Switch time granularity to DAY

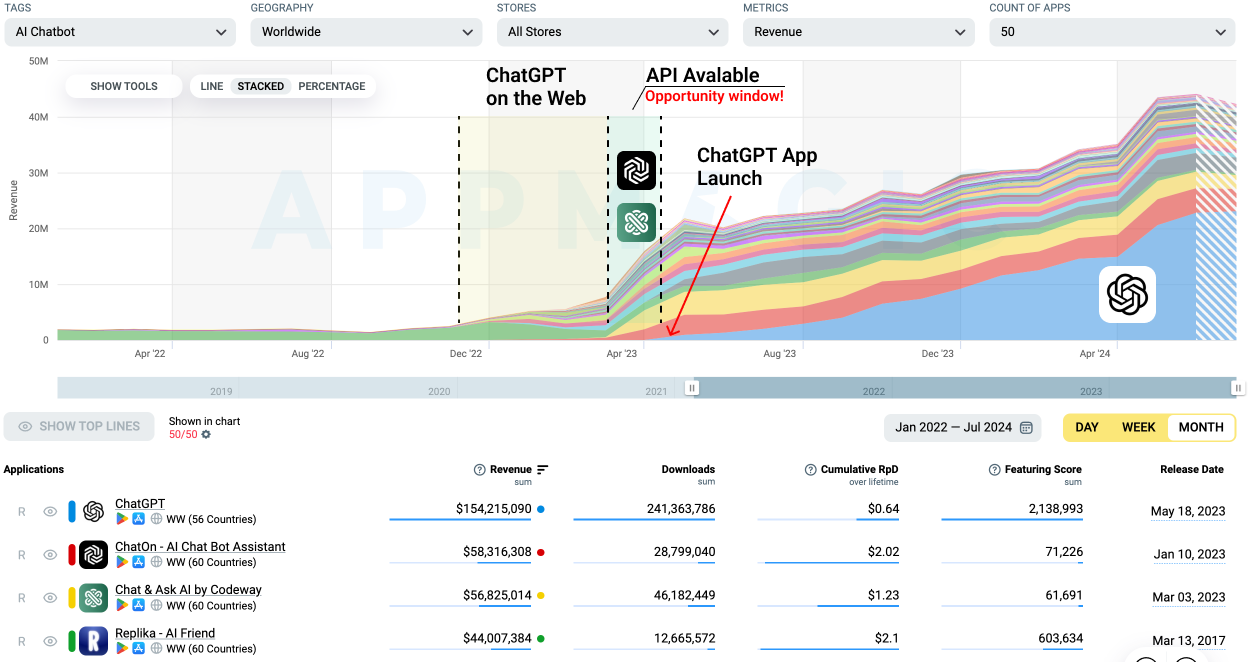pos(1087,427)
